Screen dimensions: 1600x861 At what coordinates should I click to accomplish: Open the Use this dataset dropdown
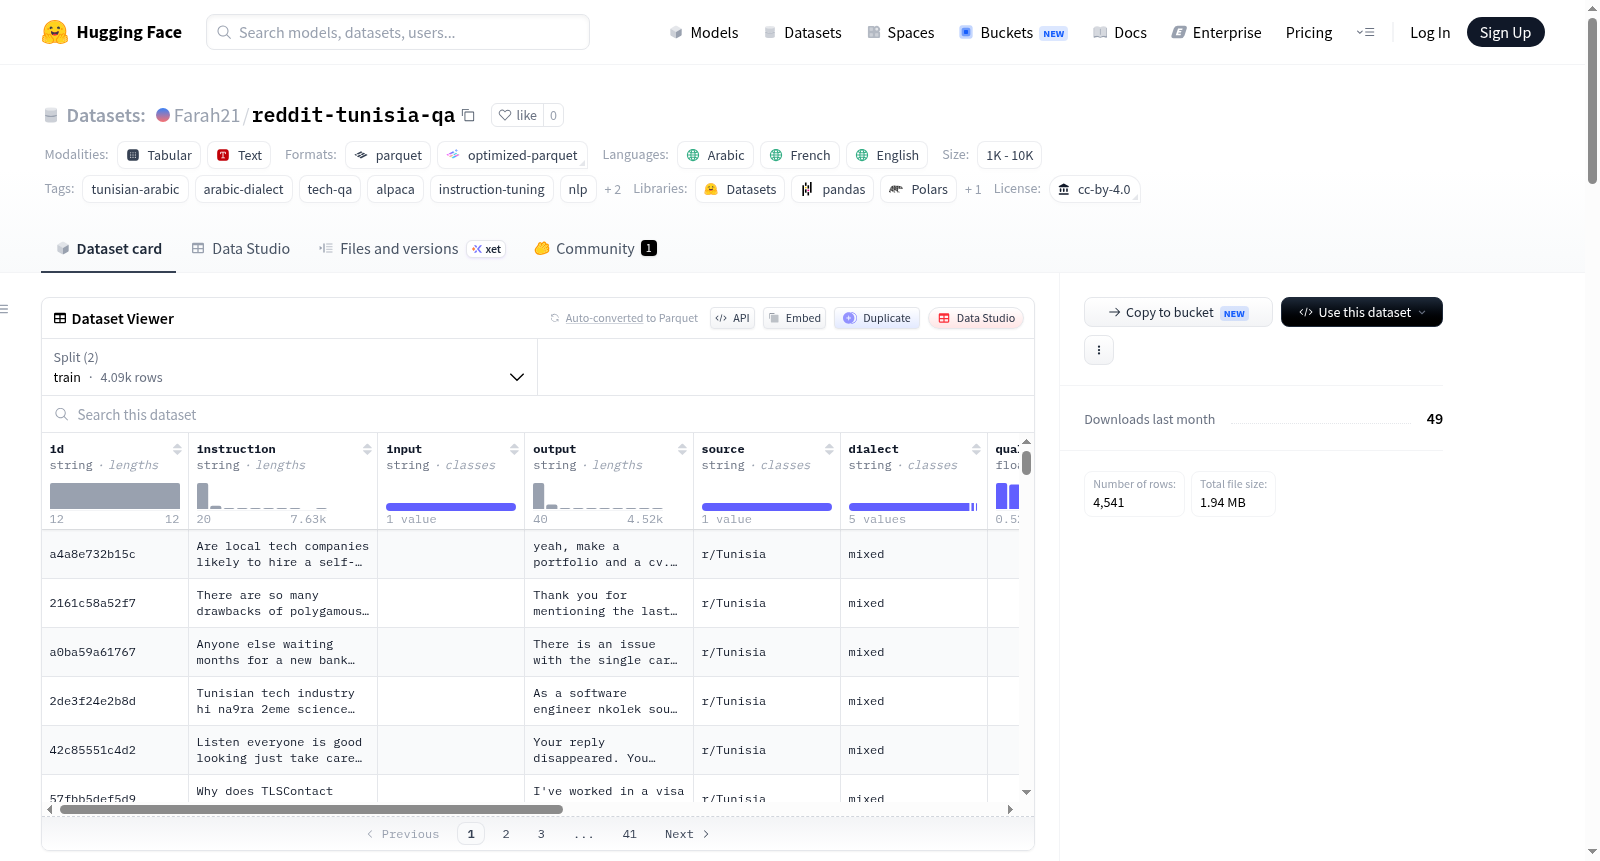pos(1362,313)
